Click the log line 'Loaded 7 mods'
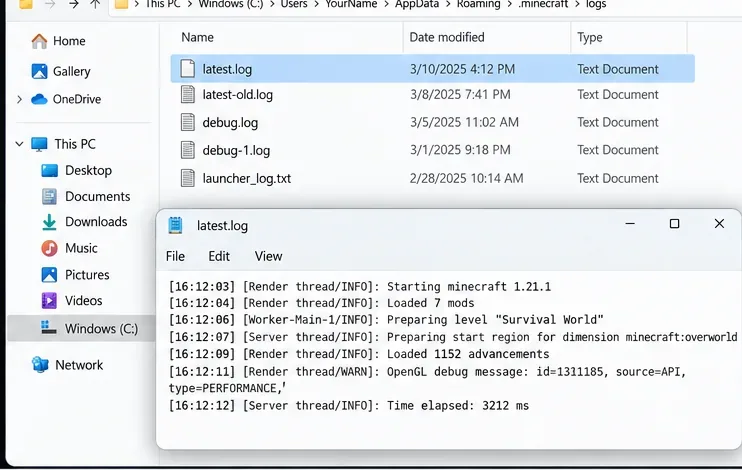 (321, 303)
